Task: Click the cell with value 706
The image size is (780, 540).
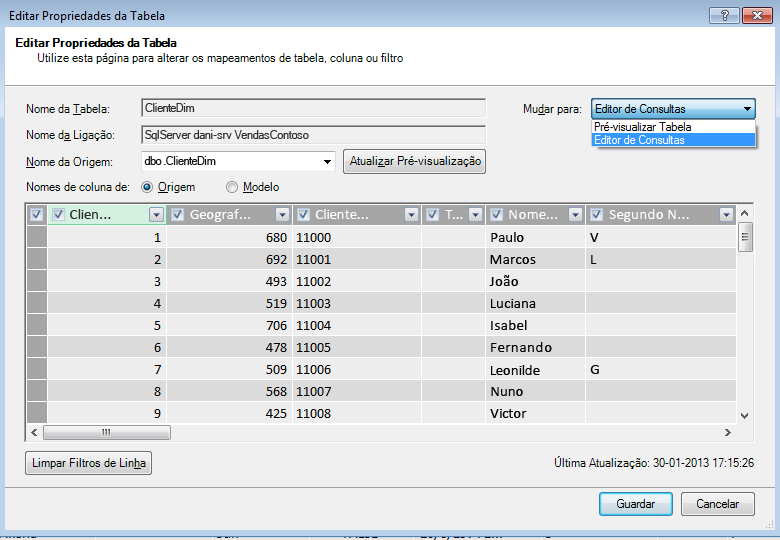Action: 229,325
